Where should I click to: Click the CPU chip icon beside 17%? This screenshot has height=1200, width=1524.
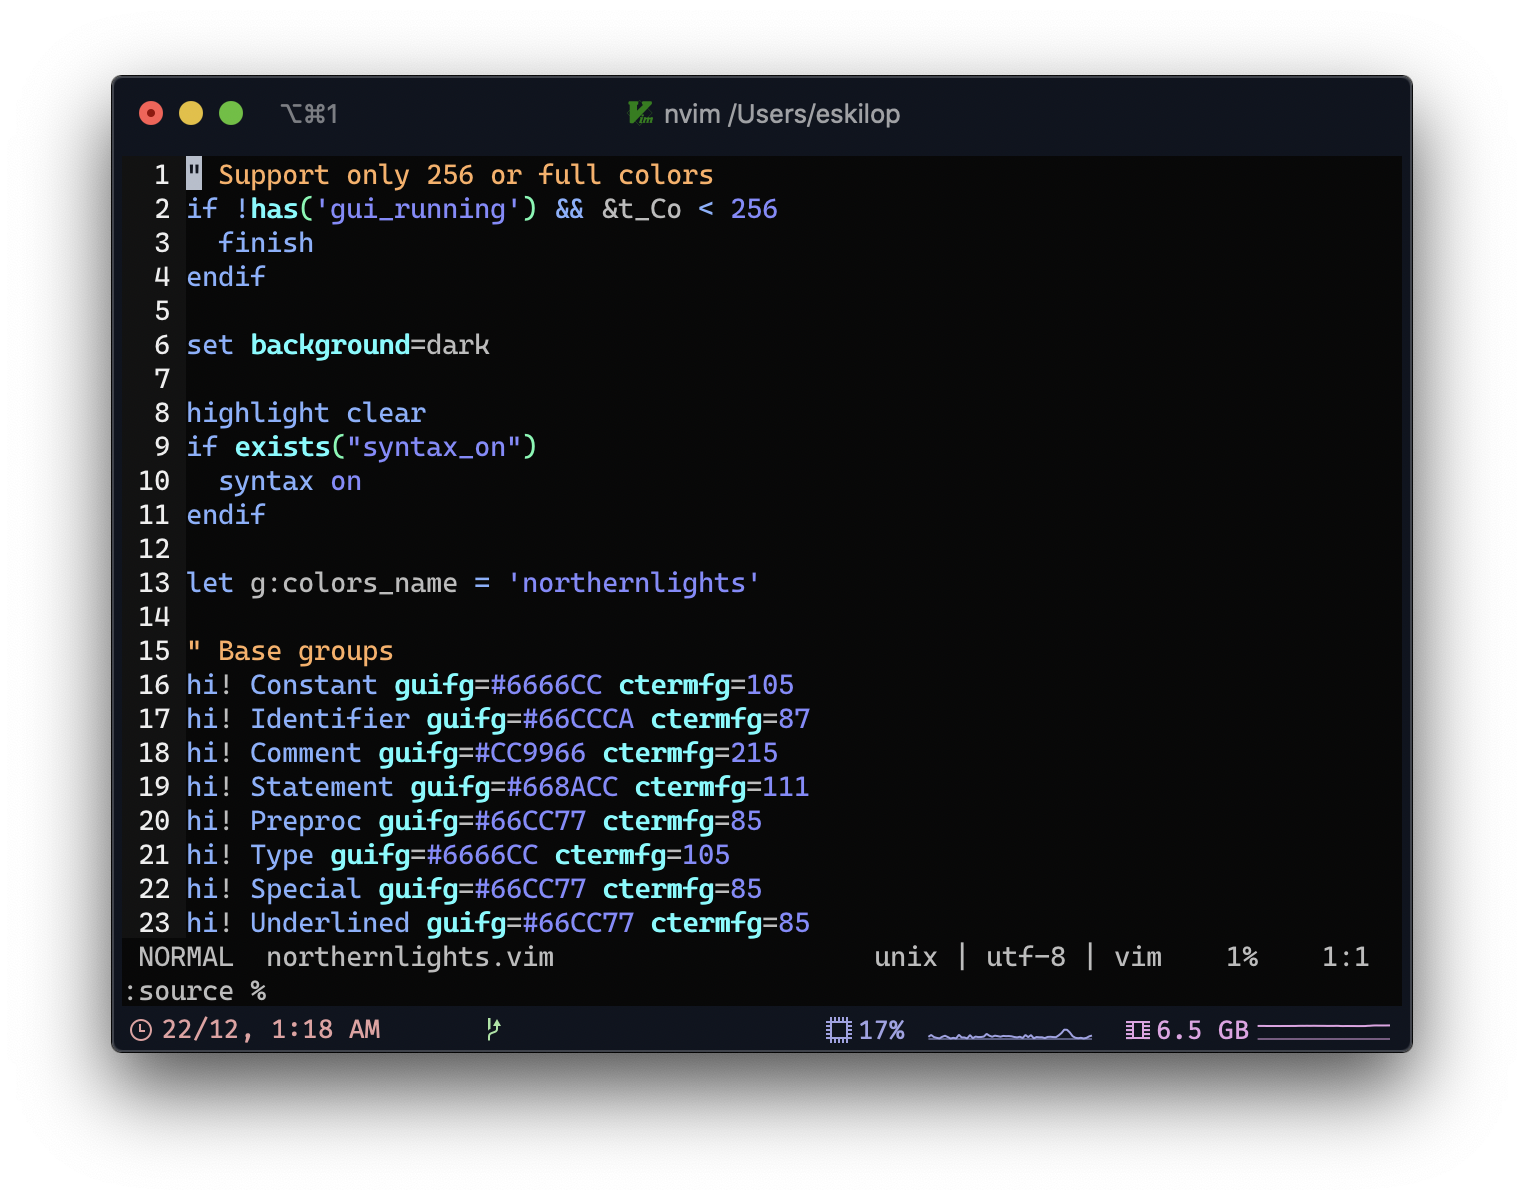(x=838, y=1030)
